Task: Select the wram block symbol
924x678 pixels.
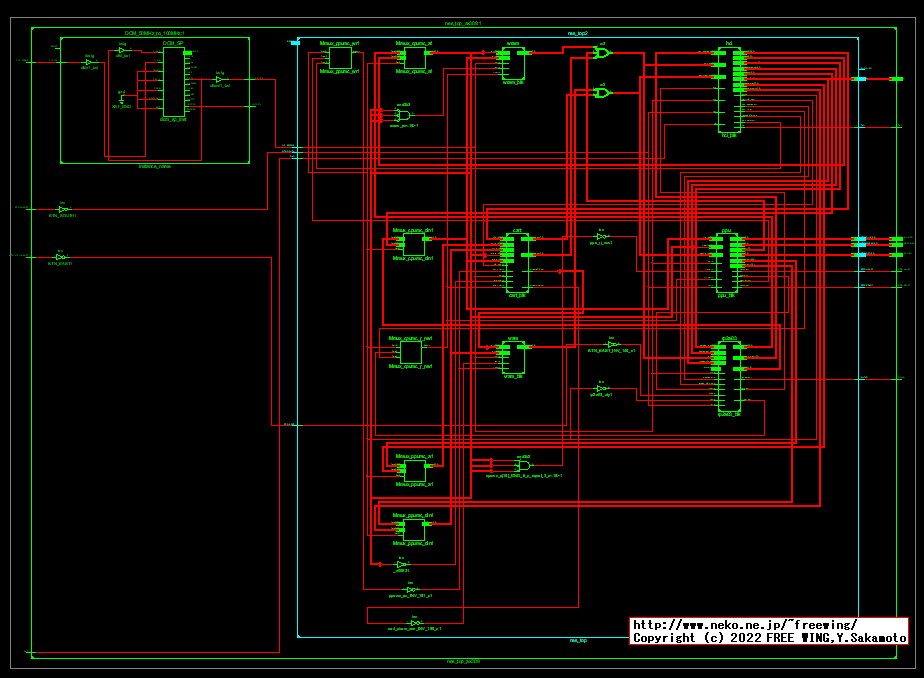Action: click(514, 64)
